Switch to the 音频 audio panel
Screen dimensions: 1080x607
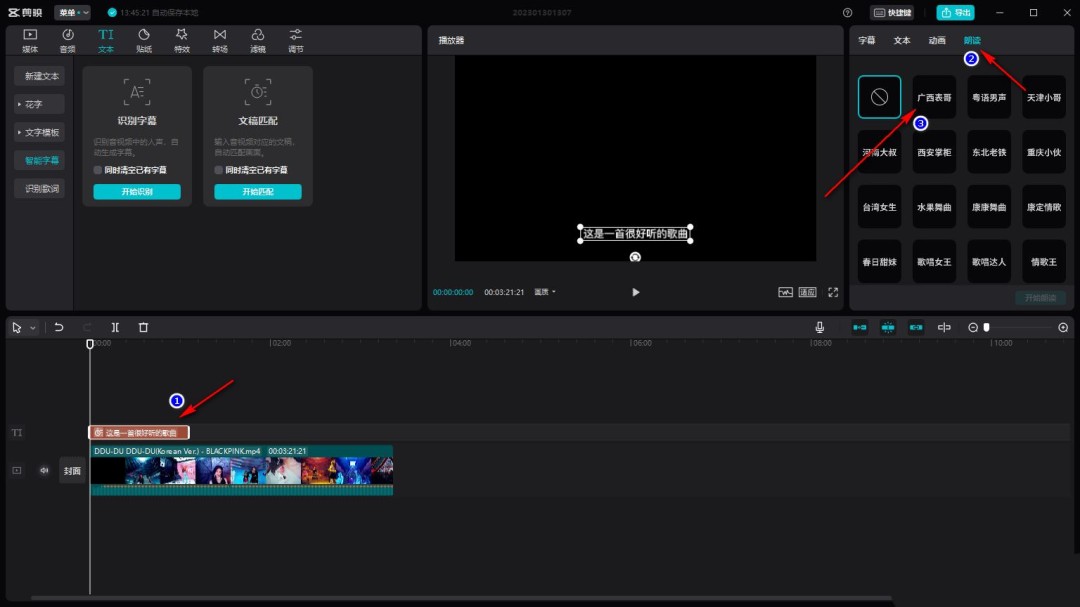point(66,38)
